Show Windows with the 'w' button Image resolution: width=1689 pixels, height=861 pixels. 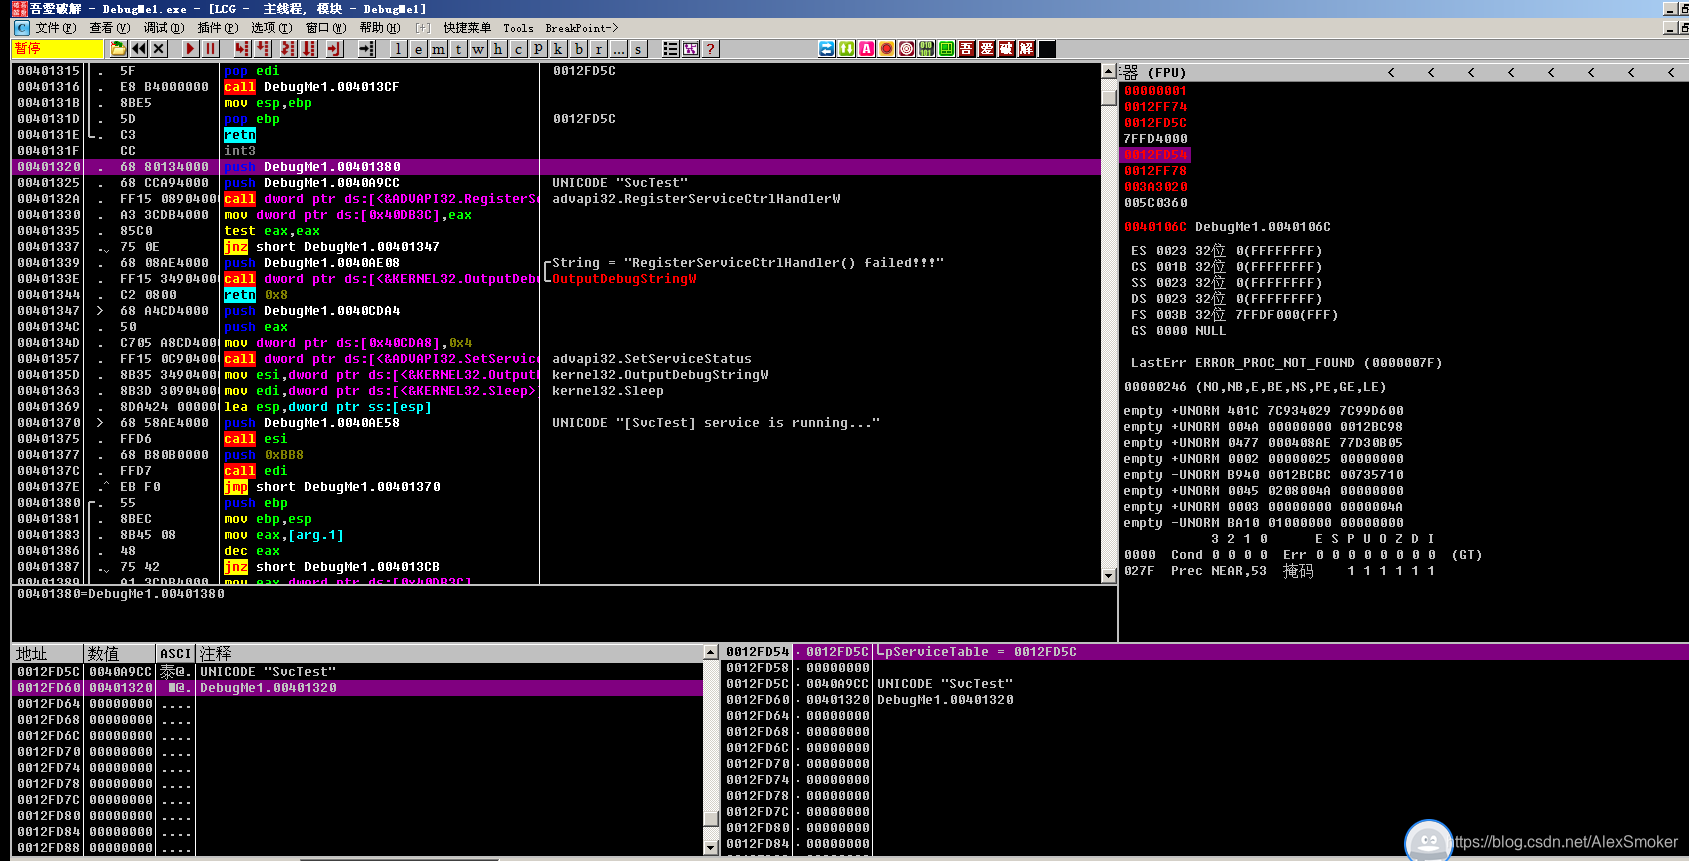pyautogui.click(x=478, y=48)
